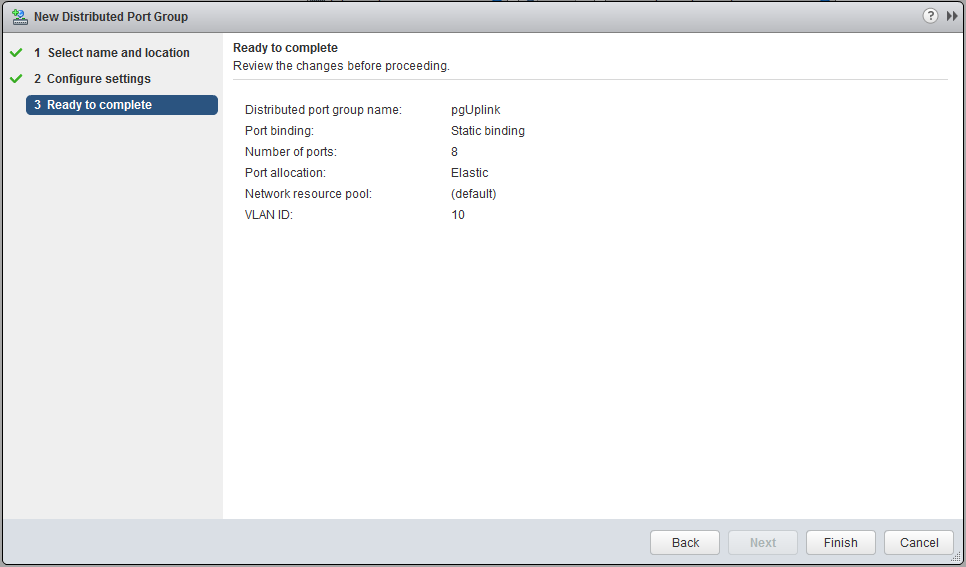
Task: Click the double-arrow icon in title bar
Action: tap(952, 16)
